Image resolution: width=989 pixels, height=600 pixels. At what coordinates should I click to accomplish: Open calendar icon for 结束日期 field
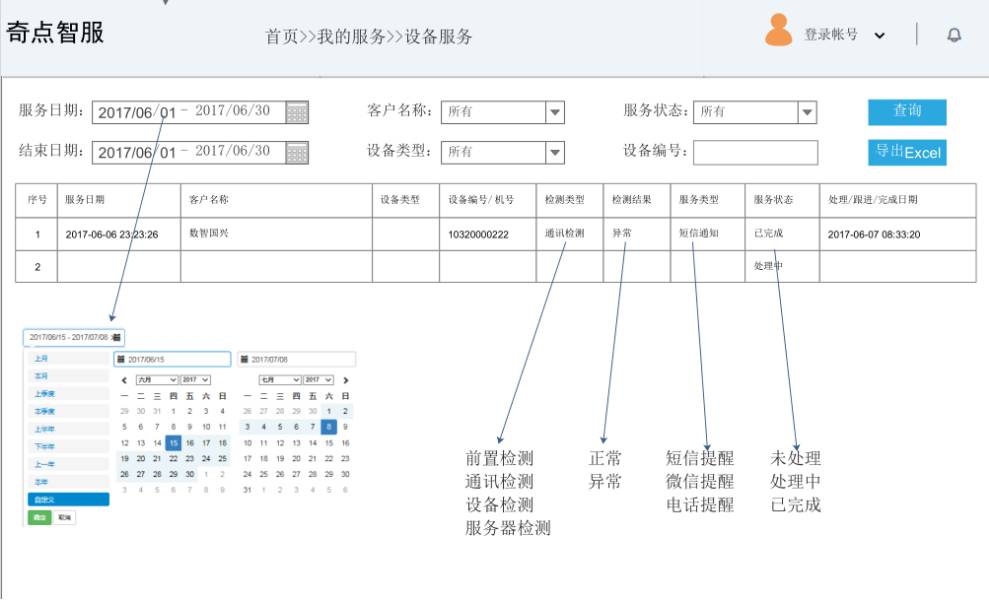point(297,152)
